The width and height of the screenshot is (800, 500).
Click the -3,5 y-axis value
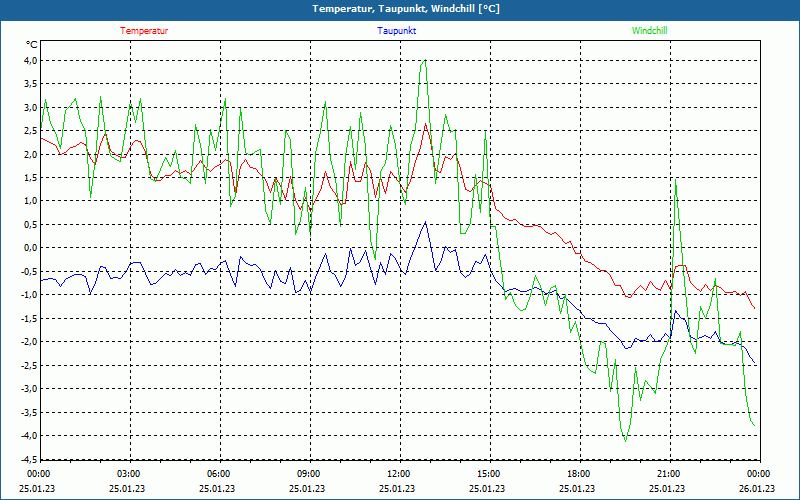(30, 412)
